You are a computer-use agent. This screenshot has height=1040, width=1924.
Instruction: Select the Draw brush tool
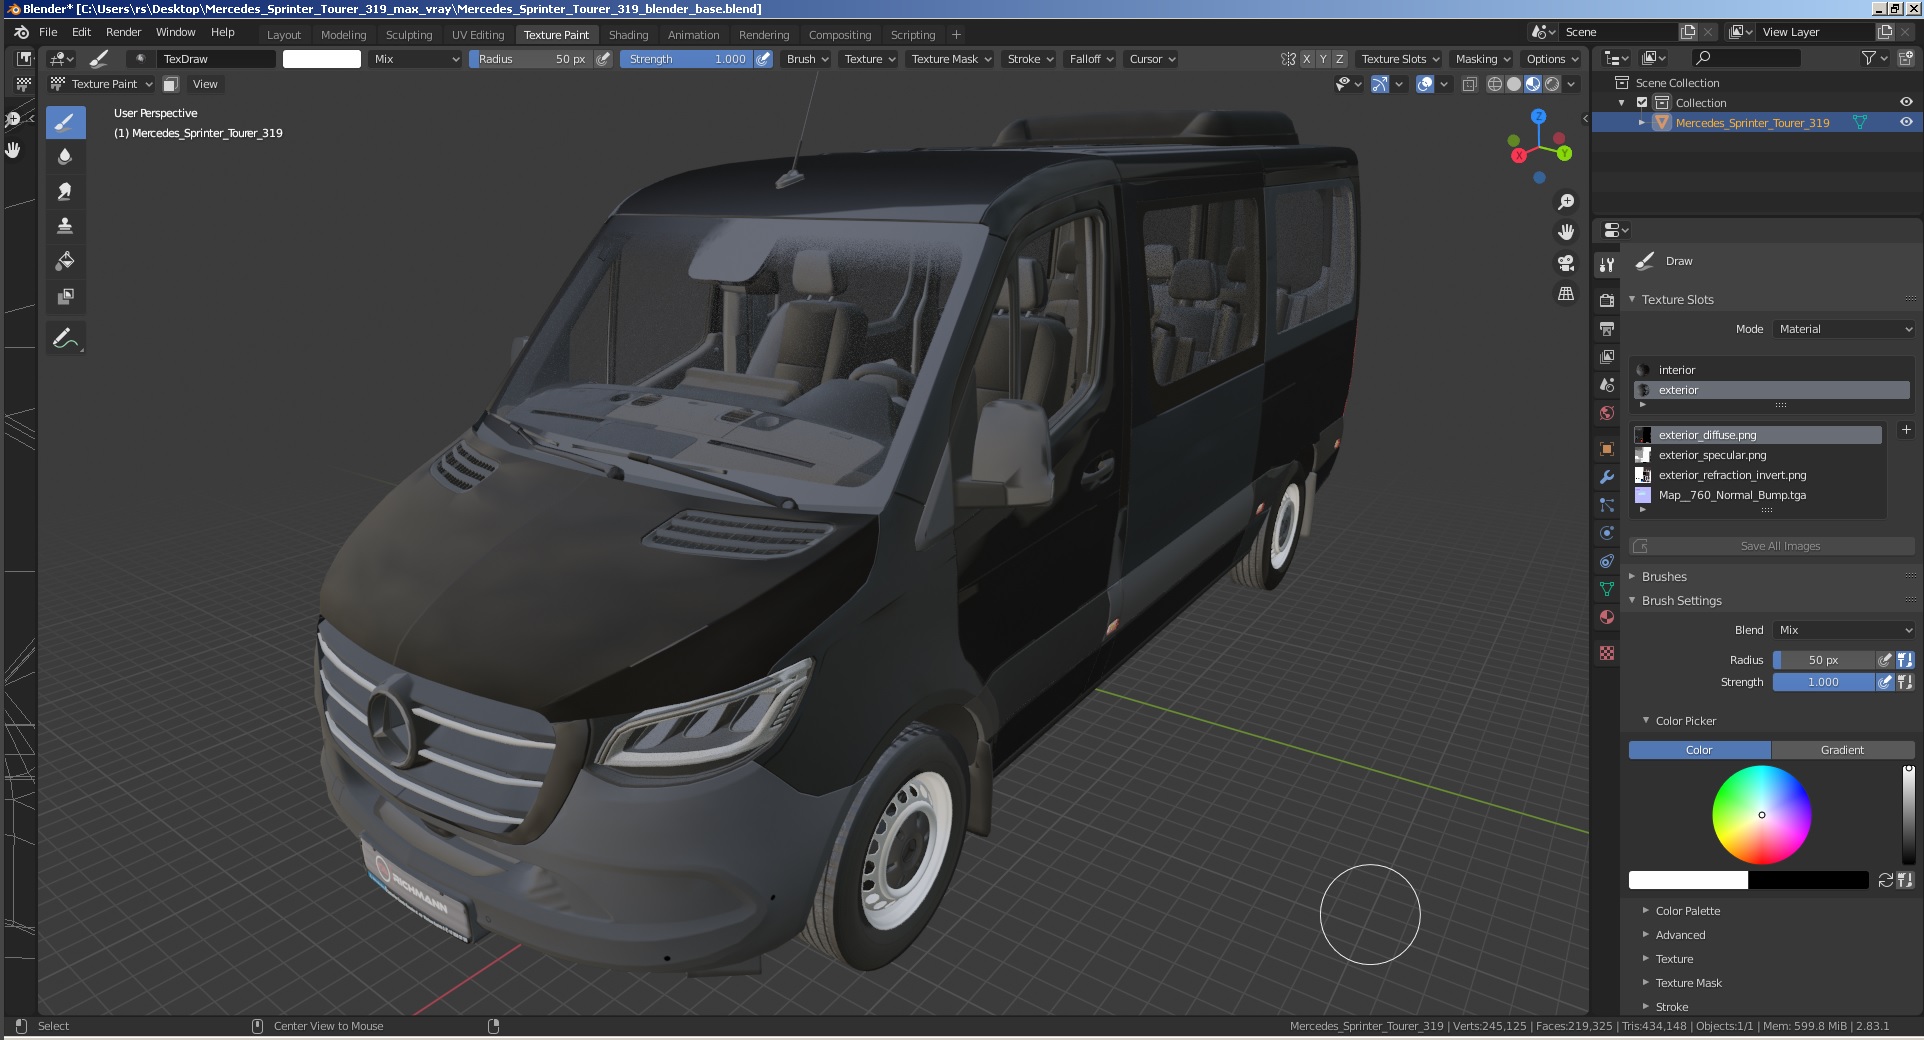(65, 123)
